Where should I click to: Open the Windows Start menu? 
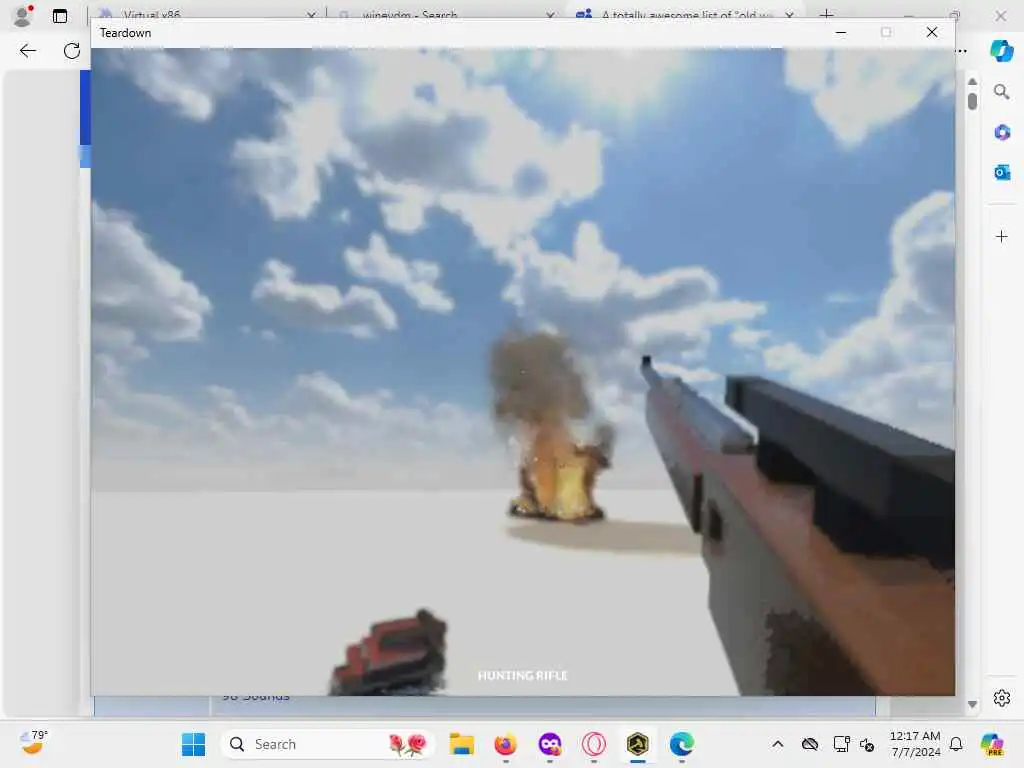(193, 744)
